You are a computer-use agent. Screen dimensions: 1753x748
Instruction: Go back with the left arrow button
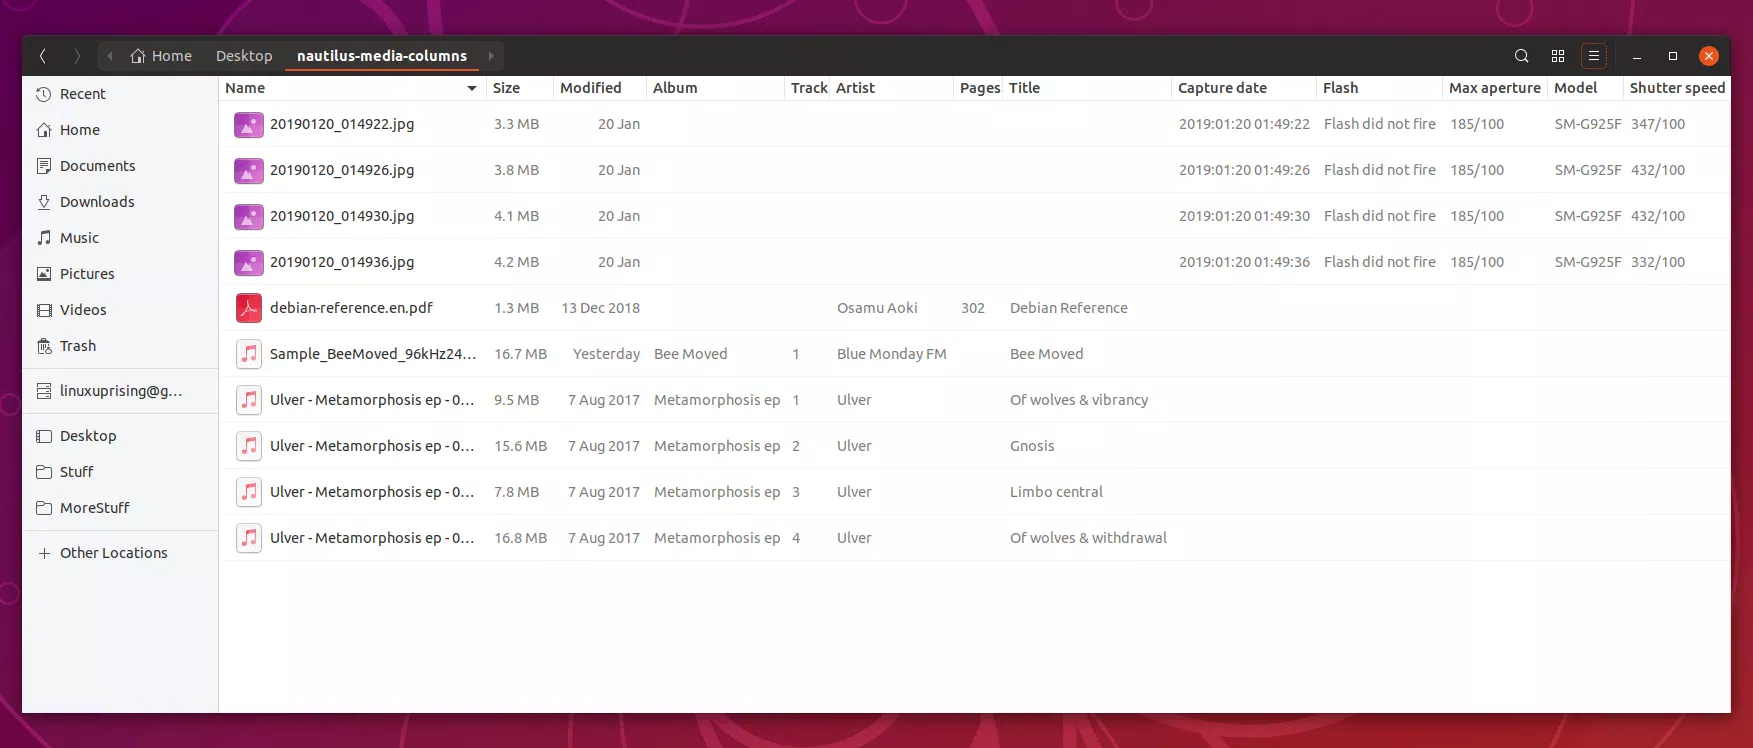coord(42,56)
